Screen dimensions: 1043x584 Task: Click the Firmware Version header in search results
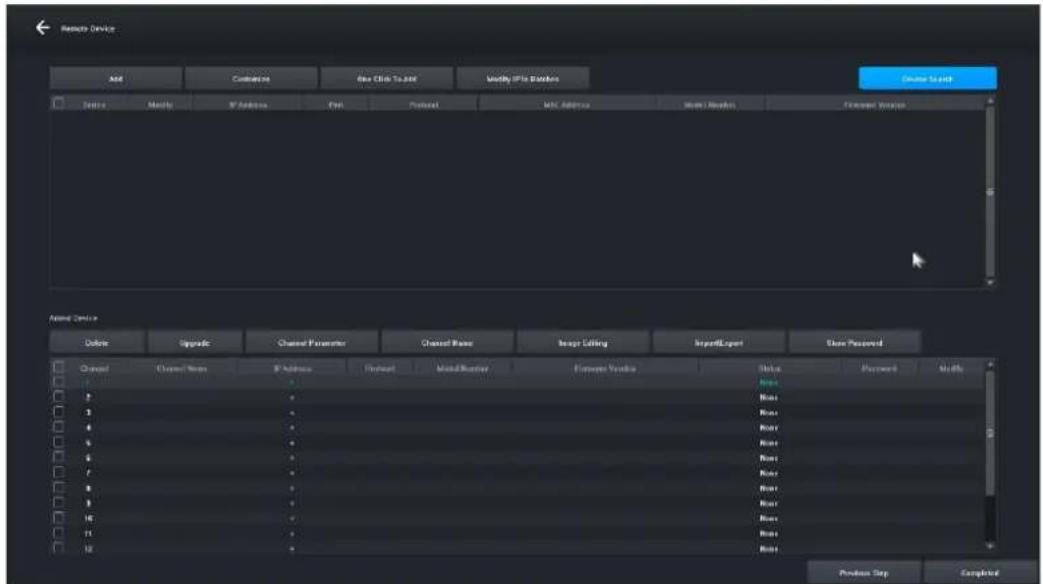[x=874, y=104]
